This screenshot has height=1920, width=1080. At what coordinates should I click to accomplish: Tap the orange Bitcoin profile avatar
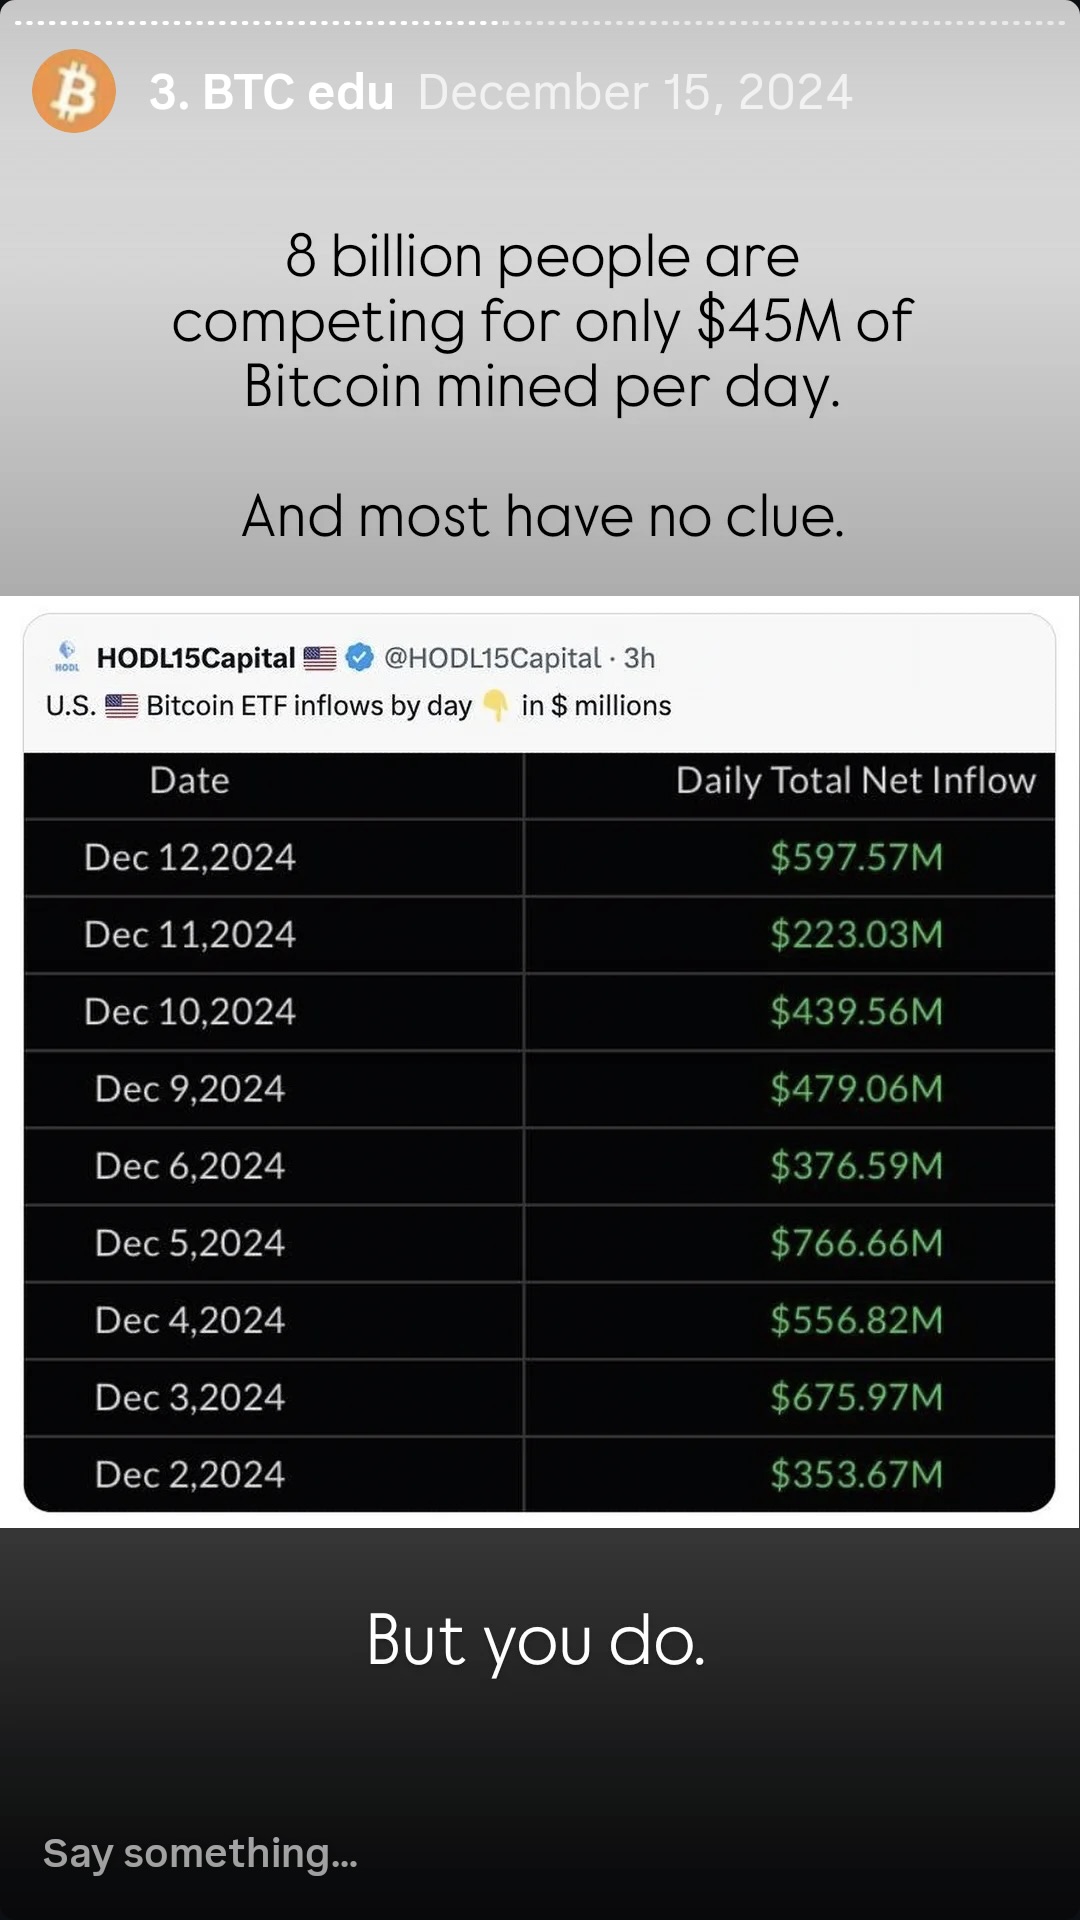tap(74, 91)
